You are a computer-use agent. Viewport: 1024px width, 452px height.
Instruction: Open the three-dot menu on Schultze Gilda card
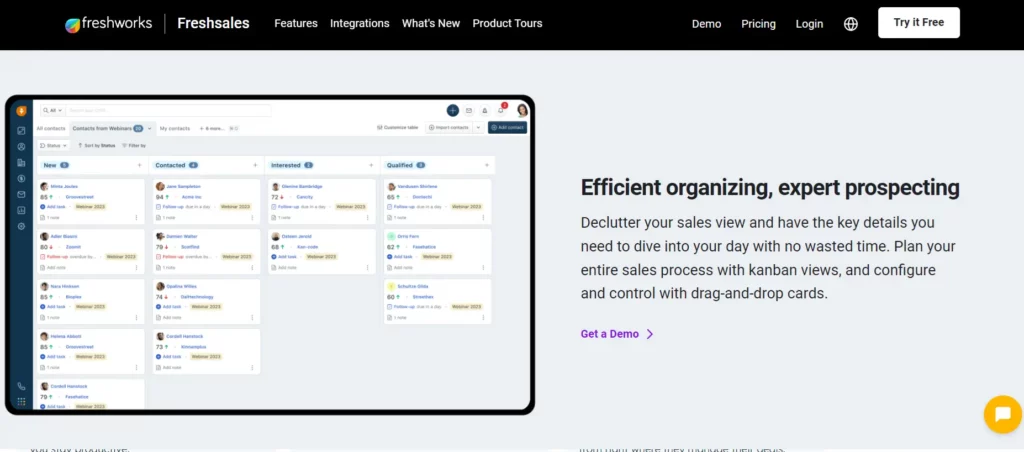[483, 317]
